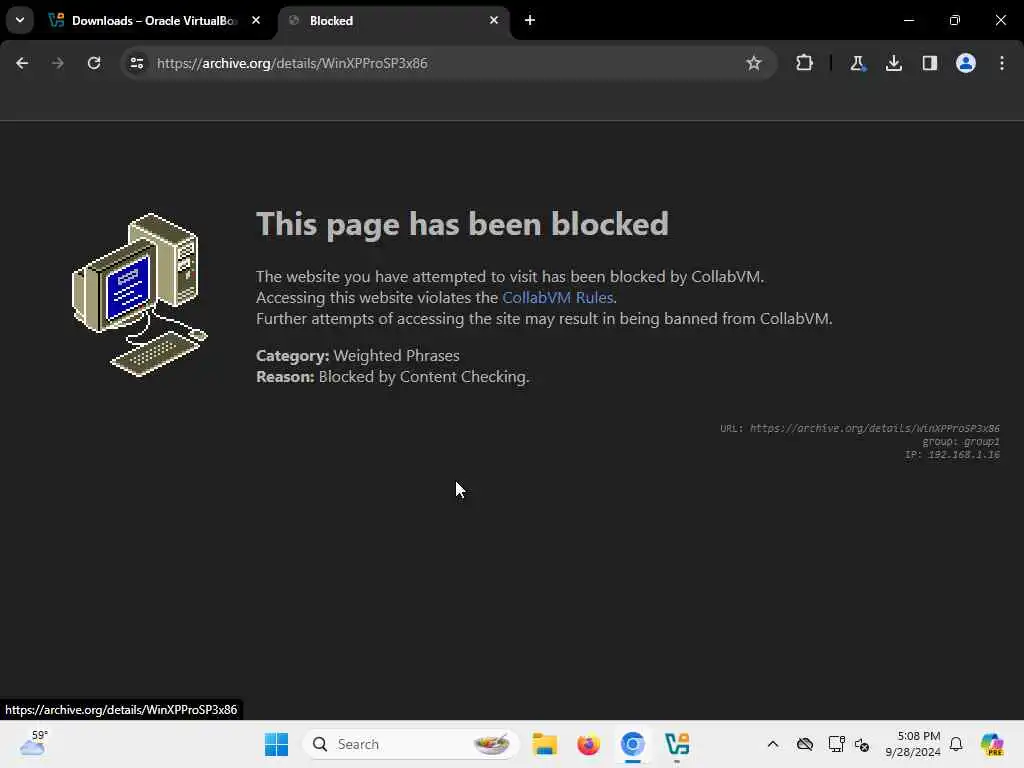
Task: Open the notifications bell icon
Action: (956, 744)
